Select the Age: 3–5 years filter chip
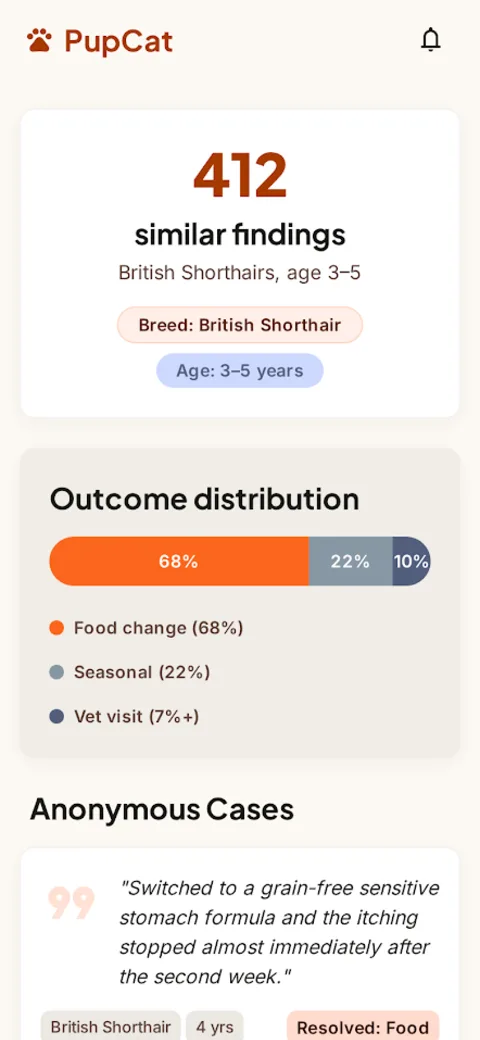This screenshot has width=480, height=1040. [240, 370]
